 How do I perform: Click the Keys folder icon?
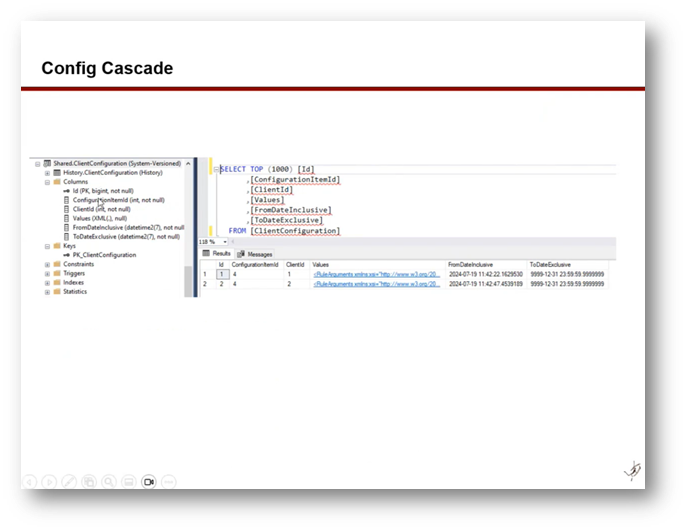point(57,246)
